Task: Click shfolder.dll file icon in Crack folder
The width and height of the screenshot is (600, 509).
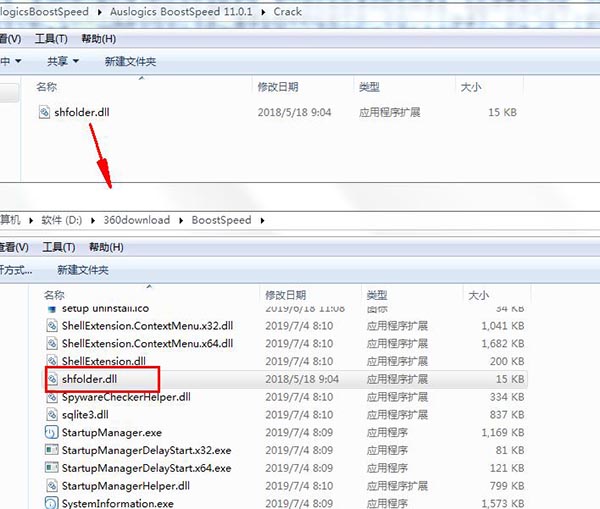Action: point(44,112)
